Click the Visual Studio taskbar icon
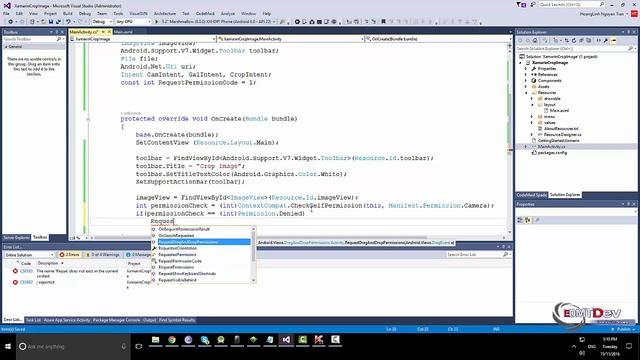Image resolution: width=640 pixels, height=360 pixels. coord(286,340)
